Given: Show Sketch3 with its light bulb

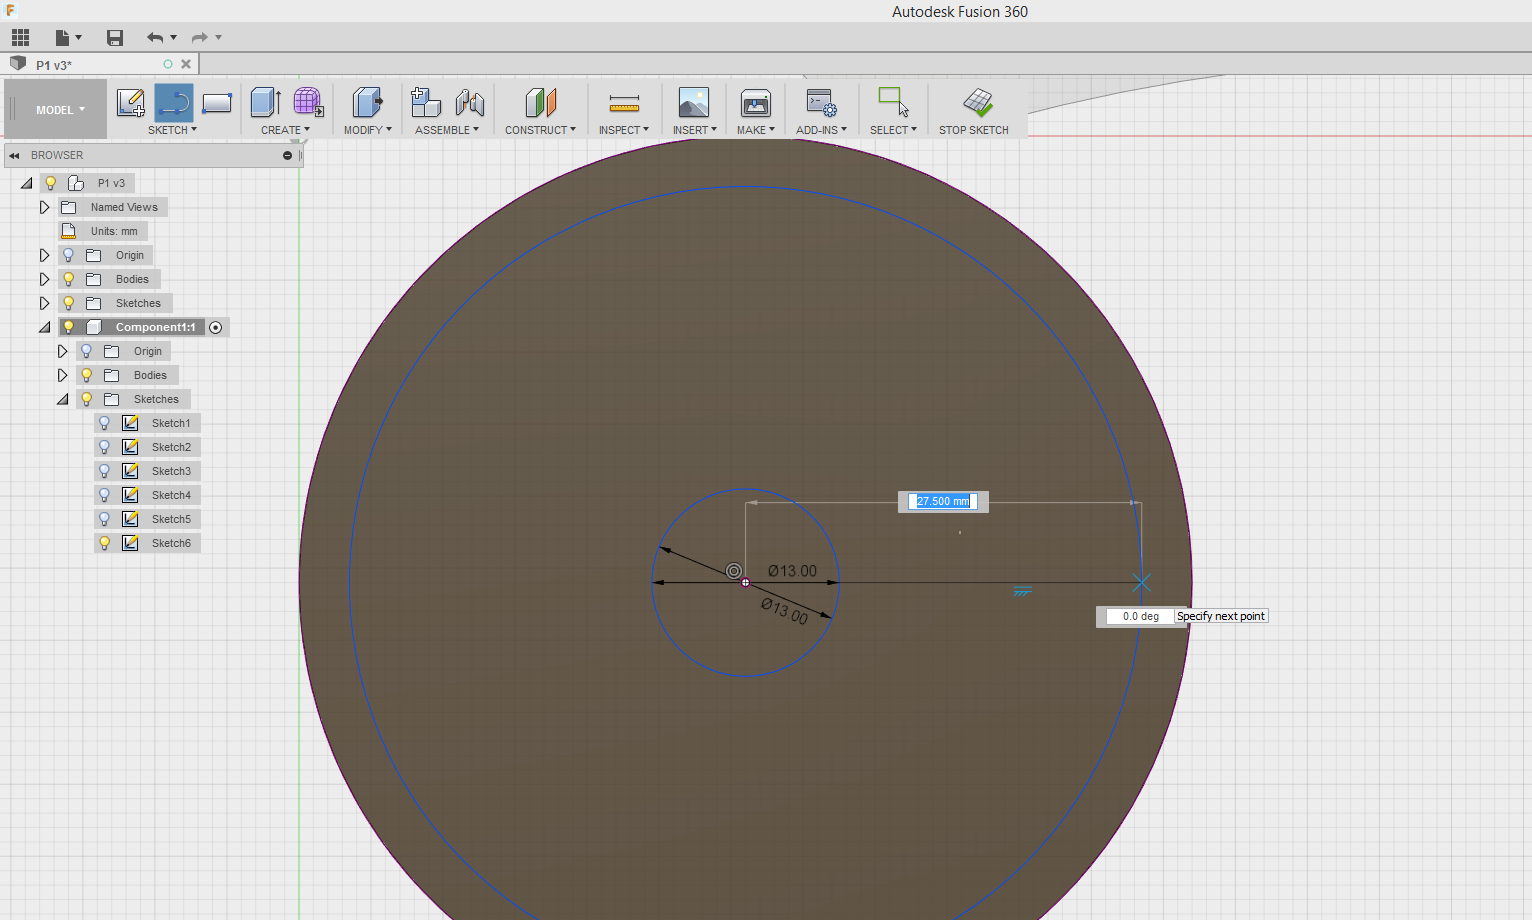Looking at the screenshot, I should 104,471.
